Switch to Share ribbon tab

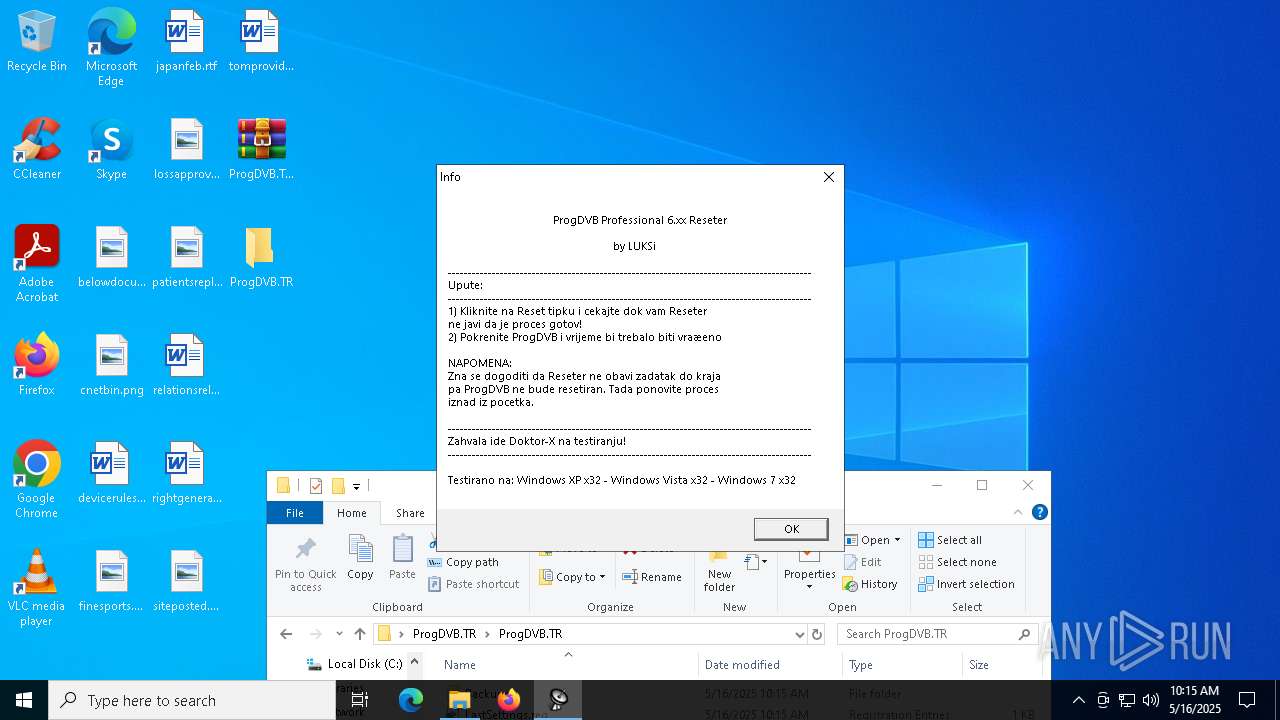[x=410, y=513]
